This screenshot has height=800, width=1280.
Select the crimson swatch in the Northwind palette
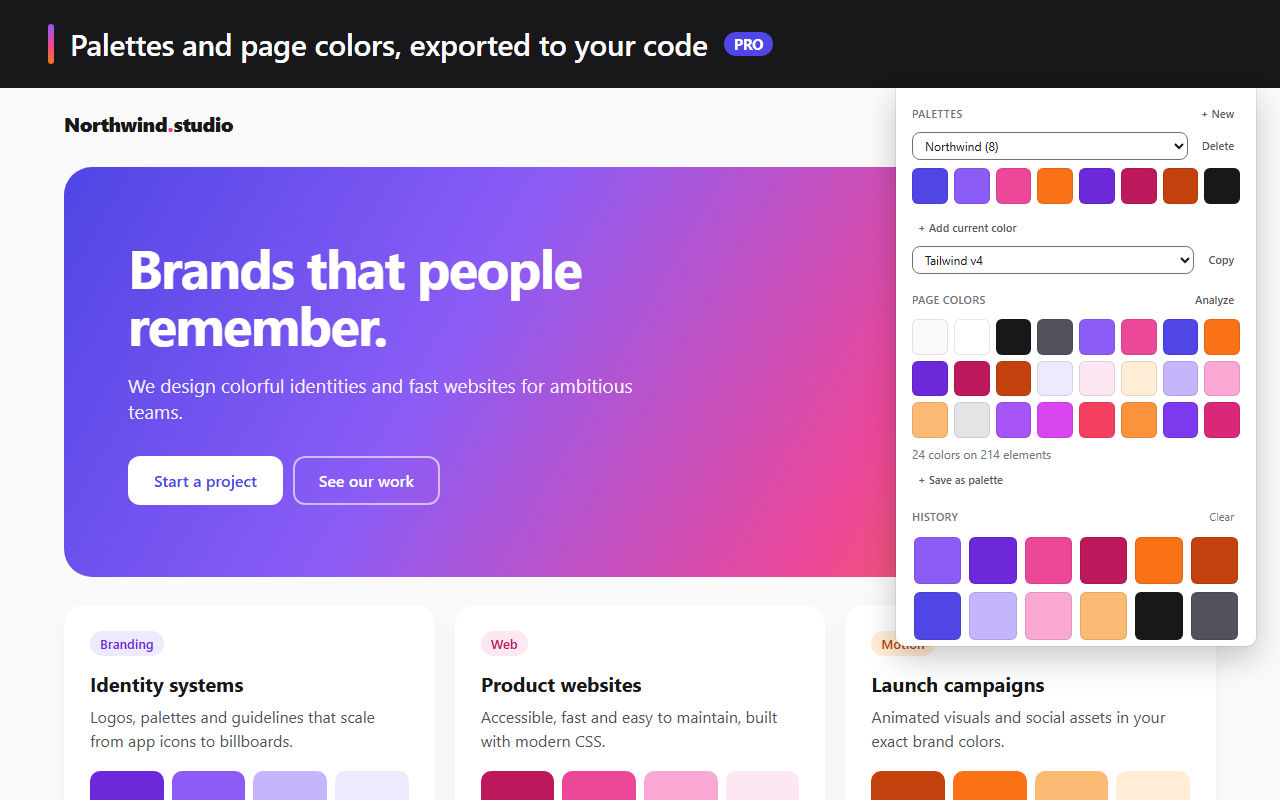[x=1138, y=186]
